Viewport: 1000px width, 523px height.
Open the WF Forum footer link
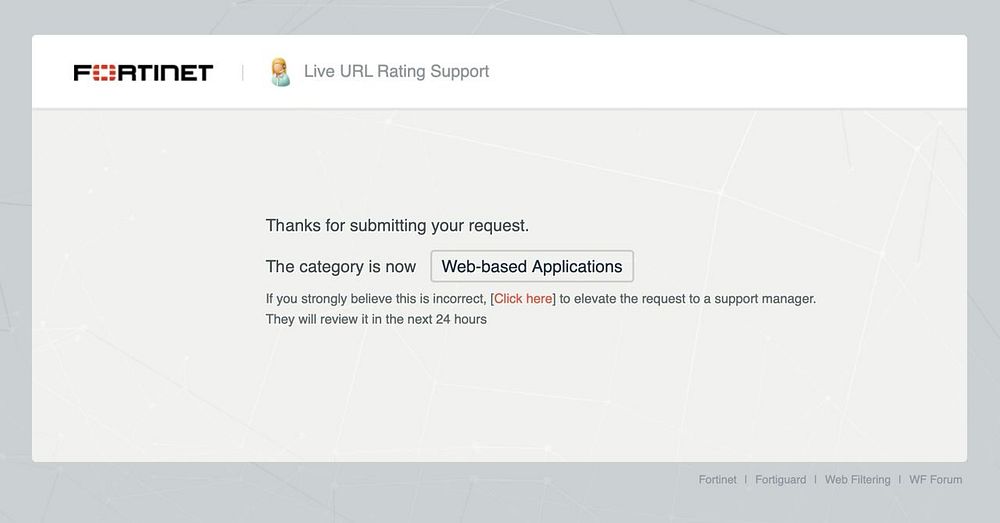pos(935,480)
